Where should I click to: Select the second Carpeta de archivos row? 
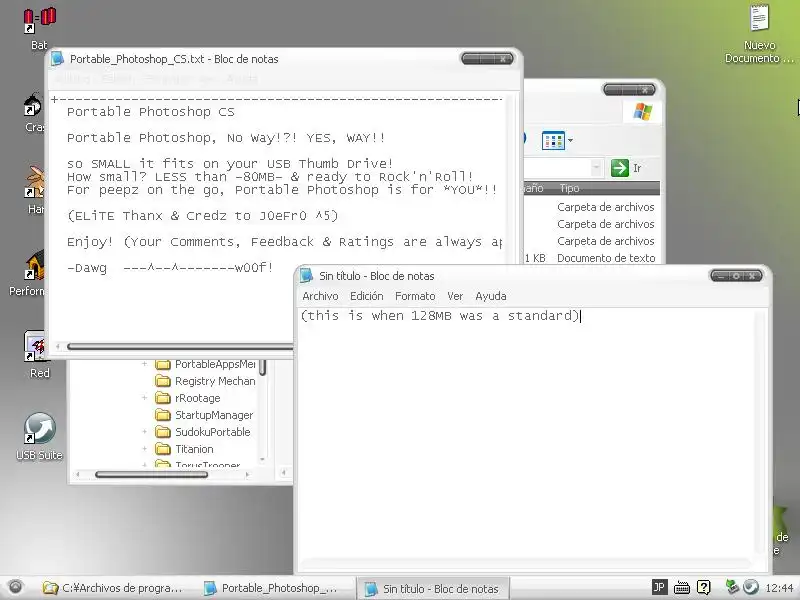pyautogui.click(x=606, y=224)
